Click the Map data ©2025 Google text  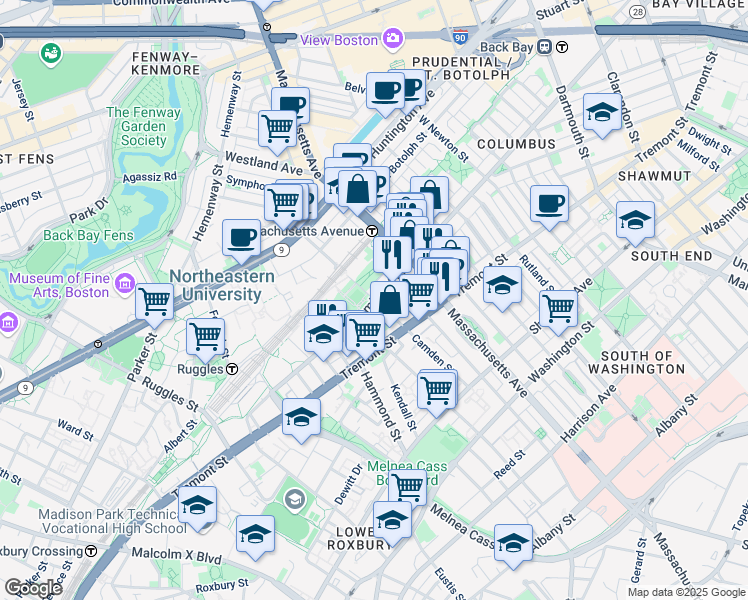coord(686,592)
